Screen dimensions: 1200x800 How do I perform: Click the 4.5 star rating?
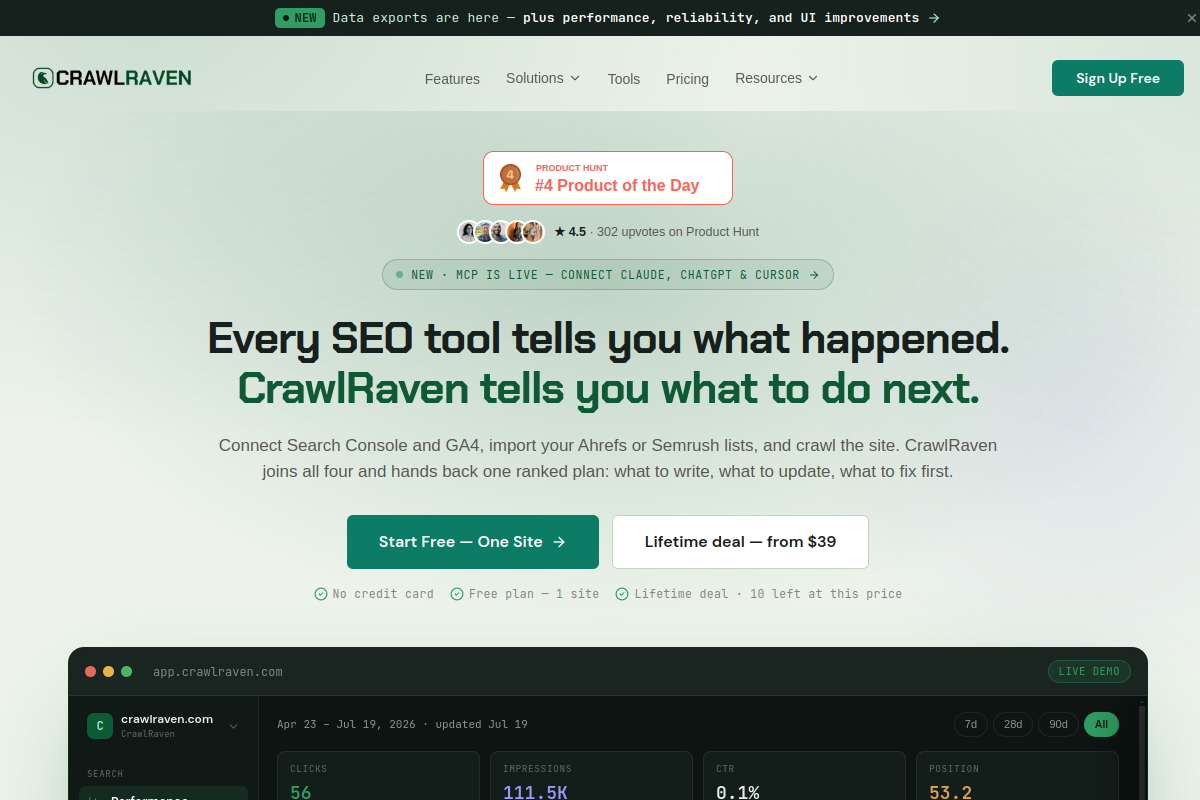coord(570,232)
